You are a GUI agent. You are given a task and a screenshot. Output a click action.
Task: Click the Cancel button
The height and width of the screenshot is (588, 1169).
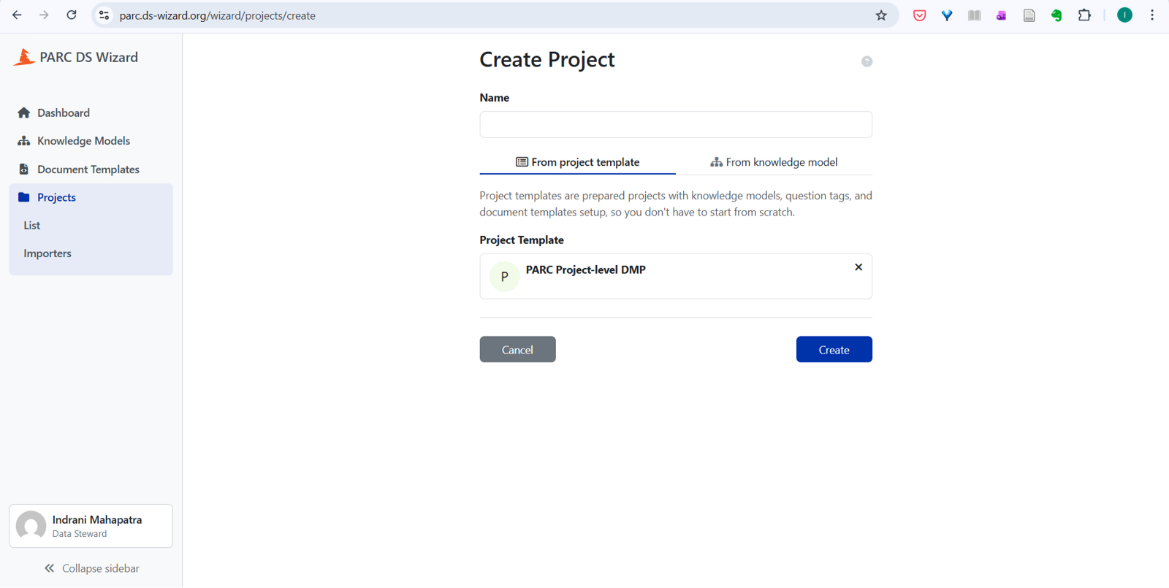pos(517,349)
